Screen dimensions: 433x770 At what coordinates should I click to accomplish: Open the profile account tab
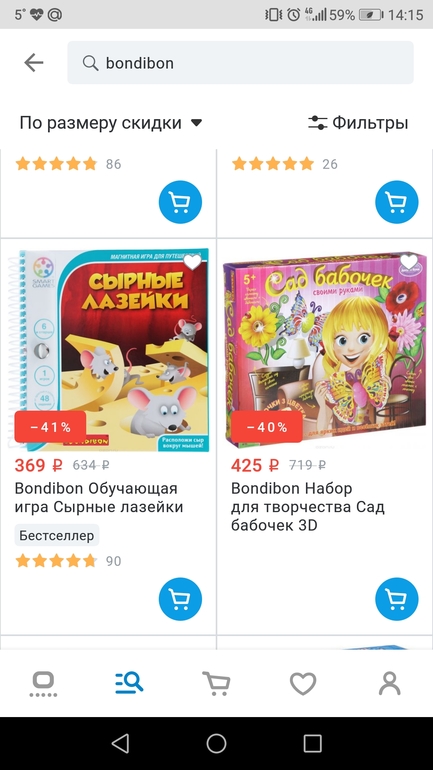click(390, 683)
